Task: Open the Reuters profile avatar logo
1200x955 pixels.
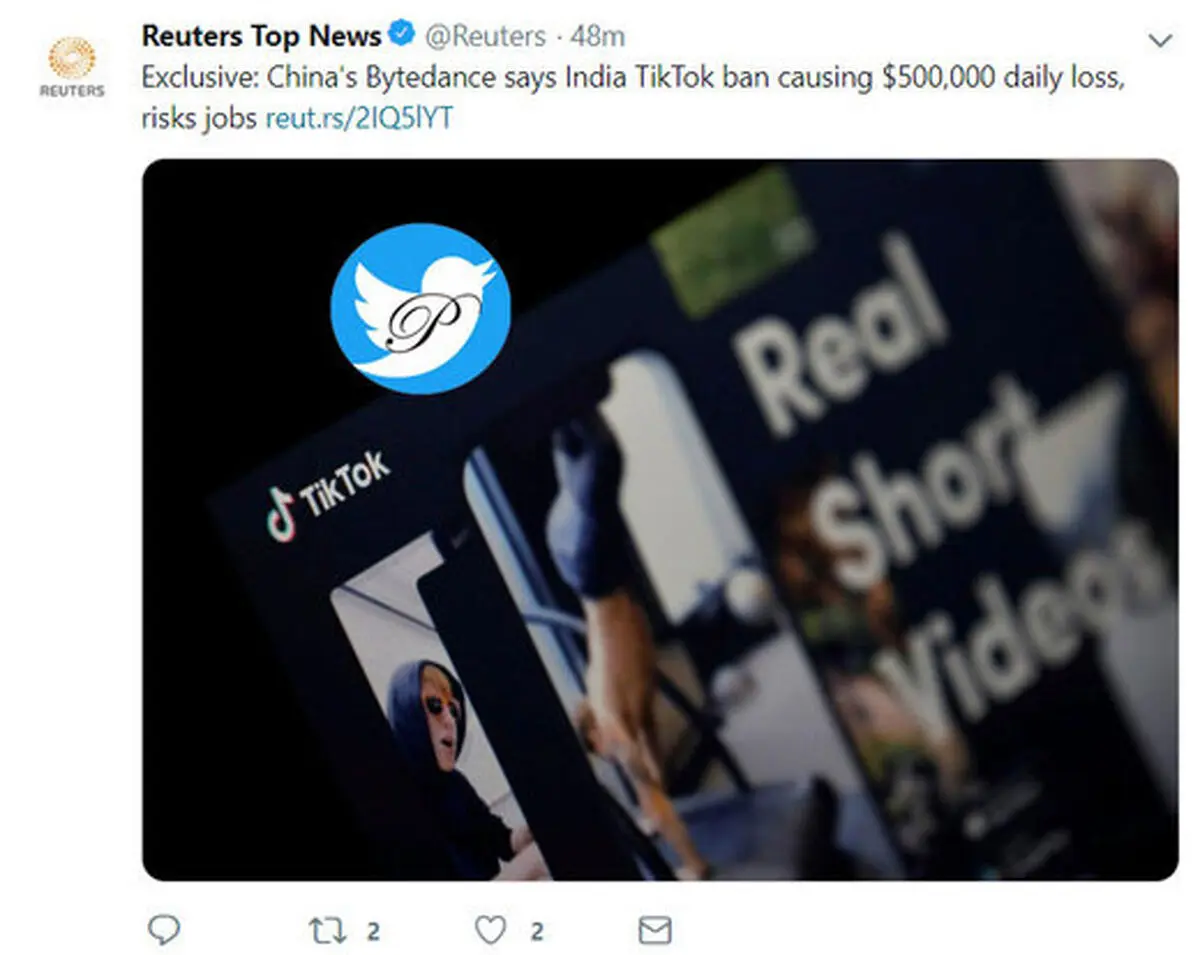Action: [x=72, y=58]
